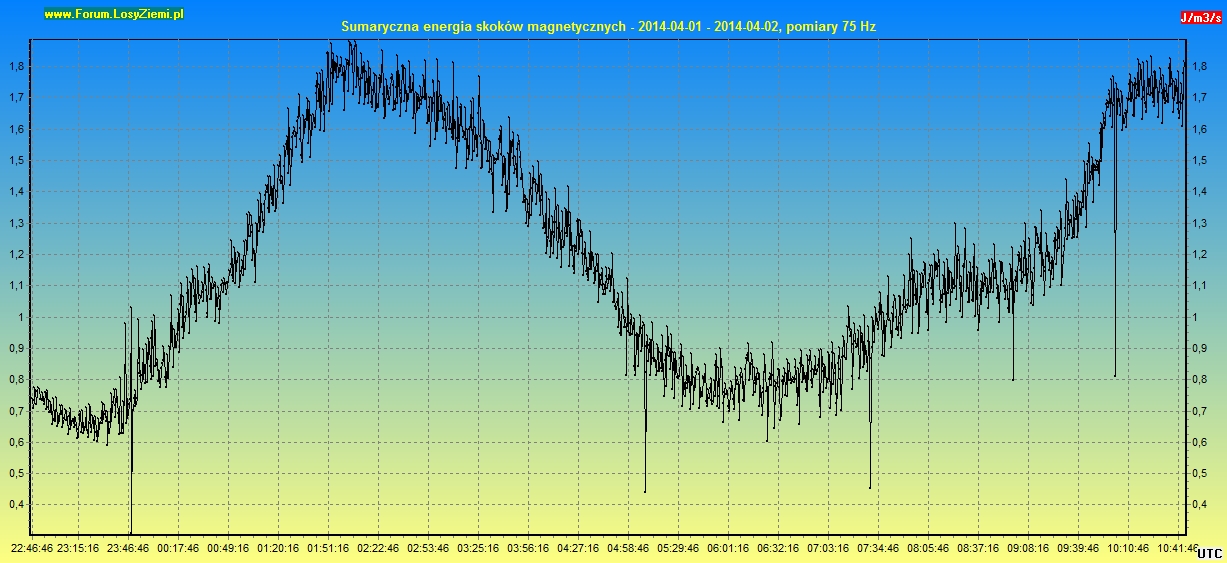Select time label 02:22:46 on time axis
1227x563 pixels.
coord(378,548)
